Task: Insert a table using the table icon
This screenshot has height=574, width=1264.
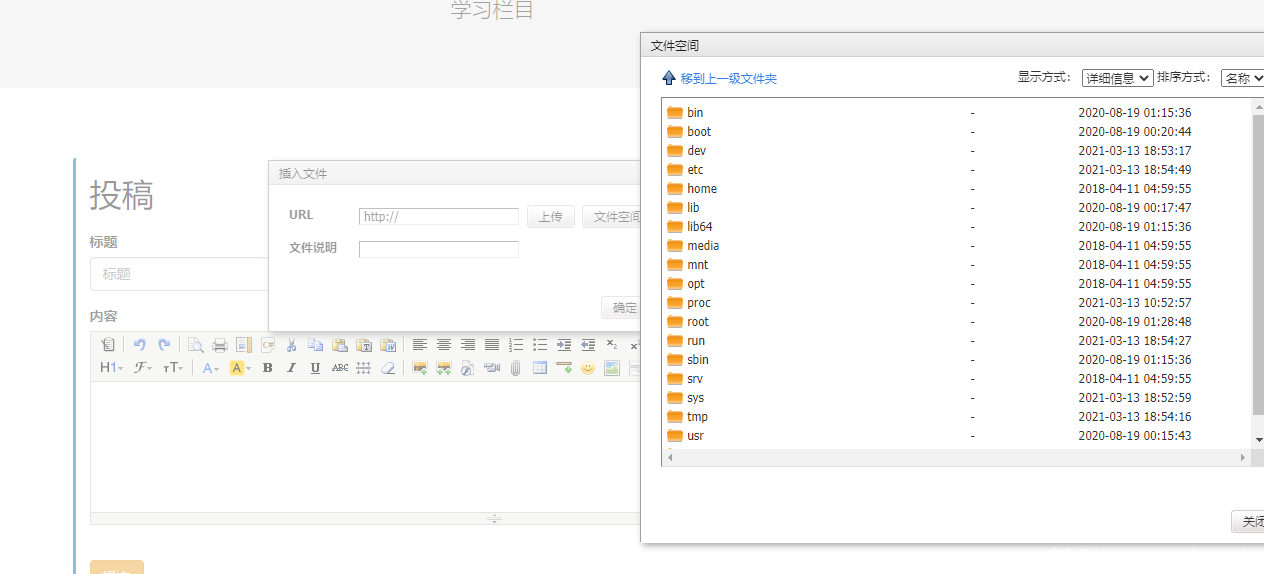Action: pyautogui.click(x=540, y=368)
